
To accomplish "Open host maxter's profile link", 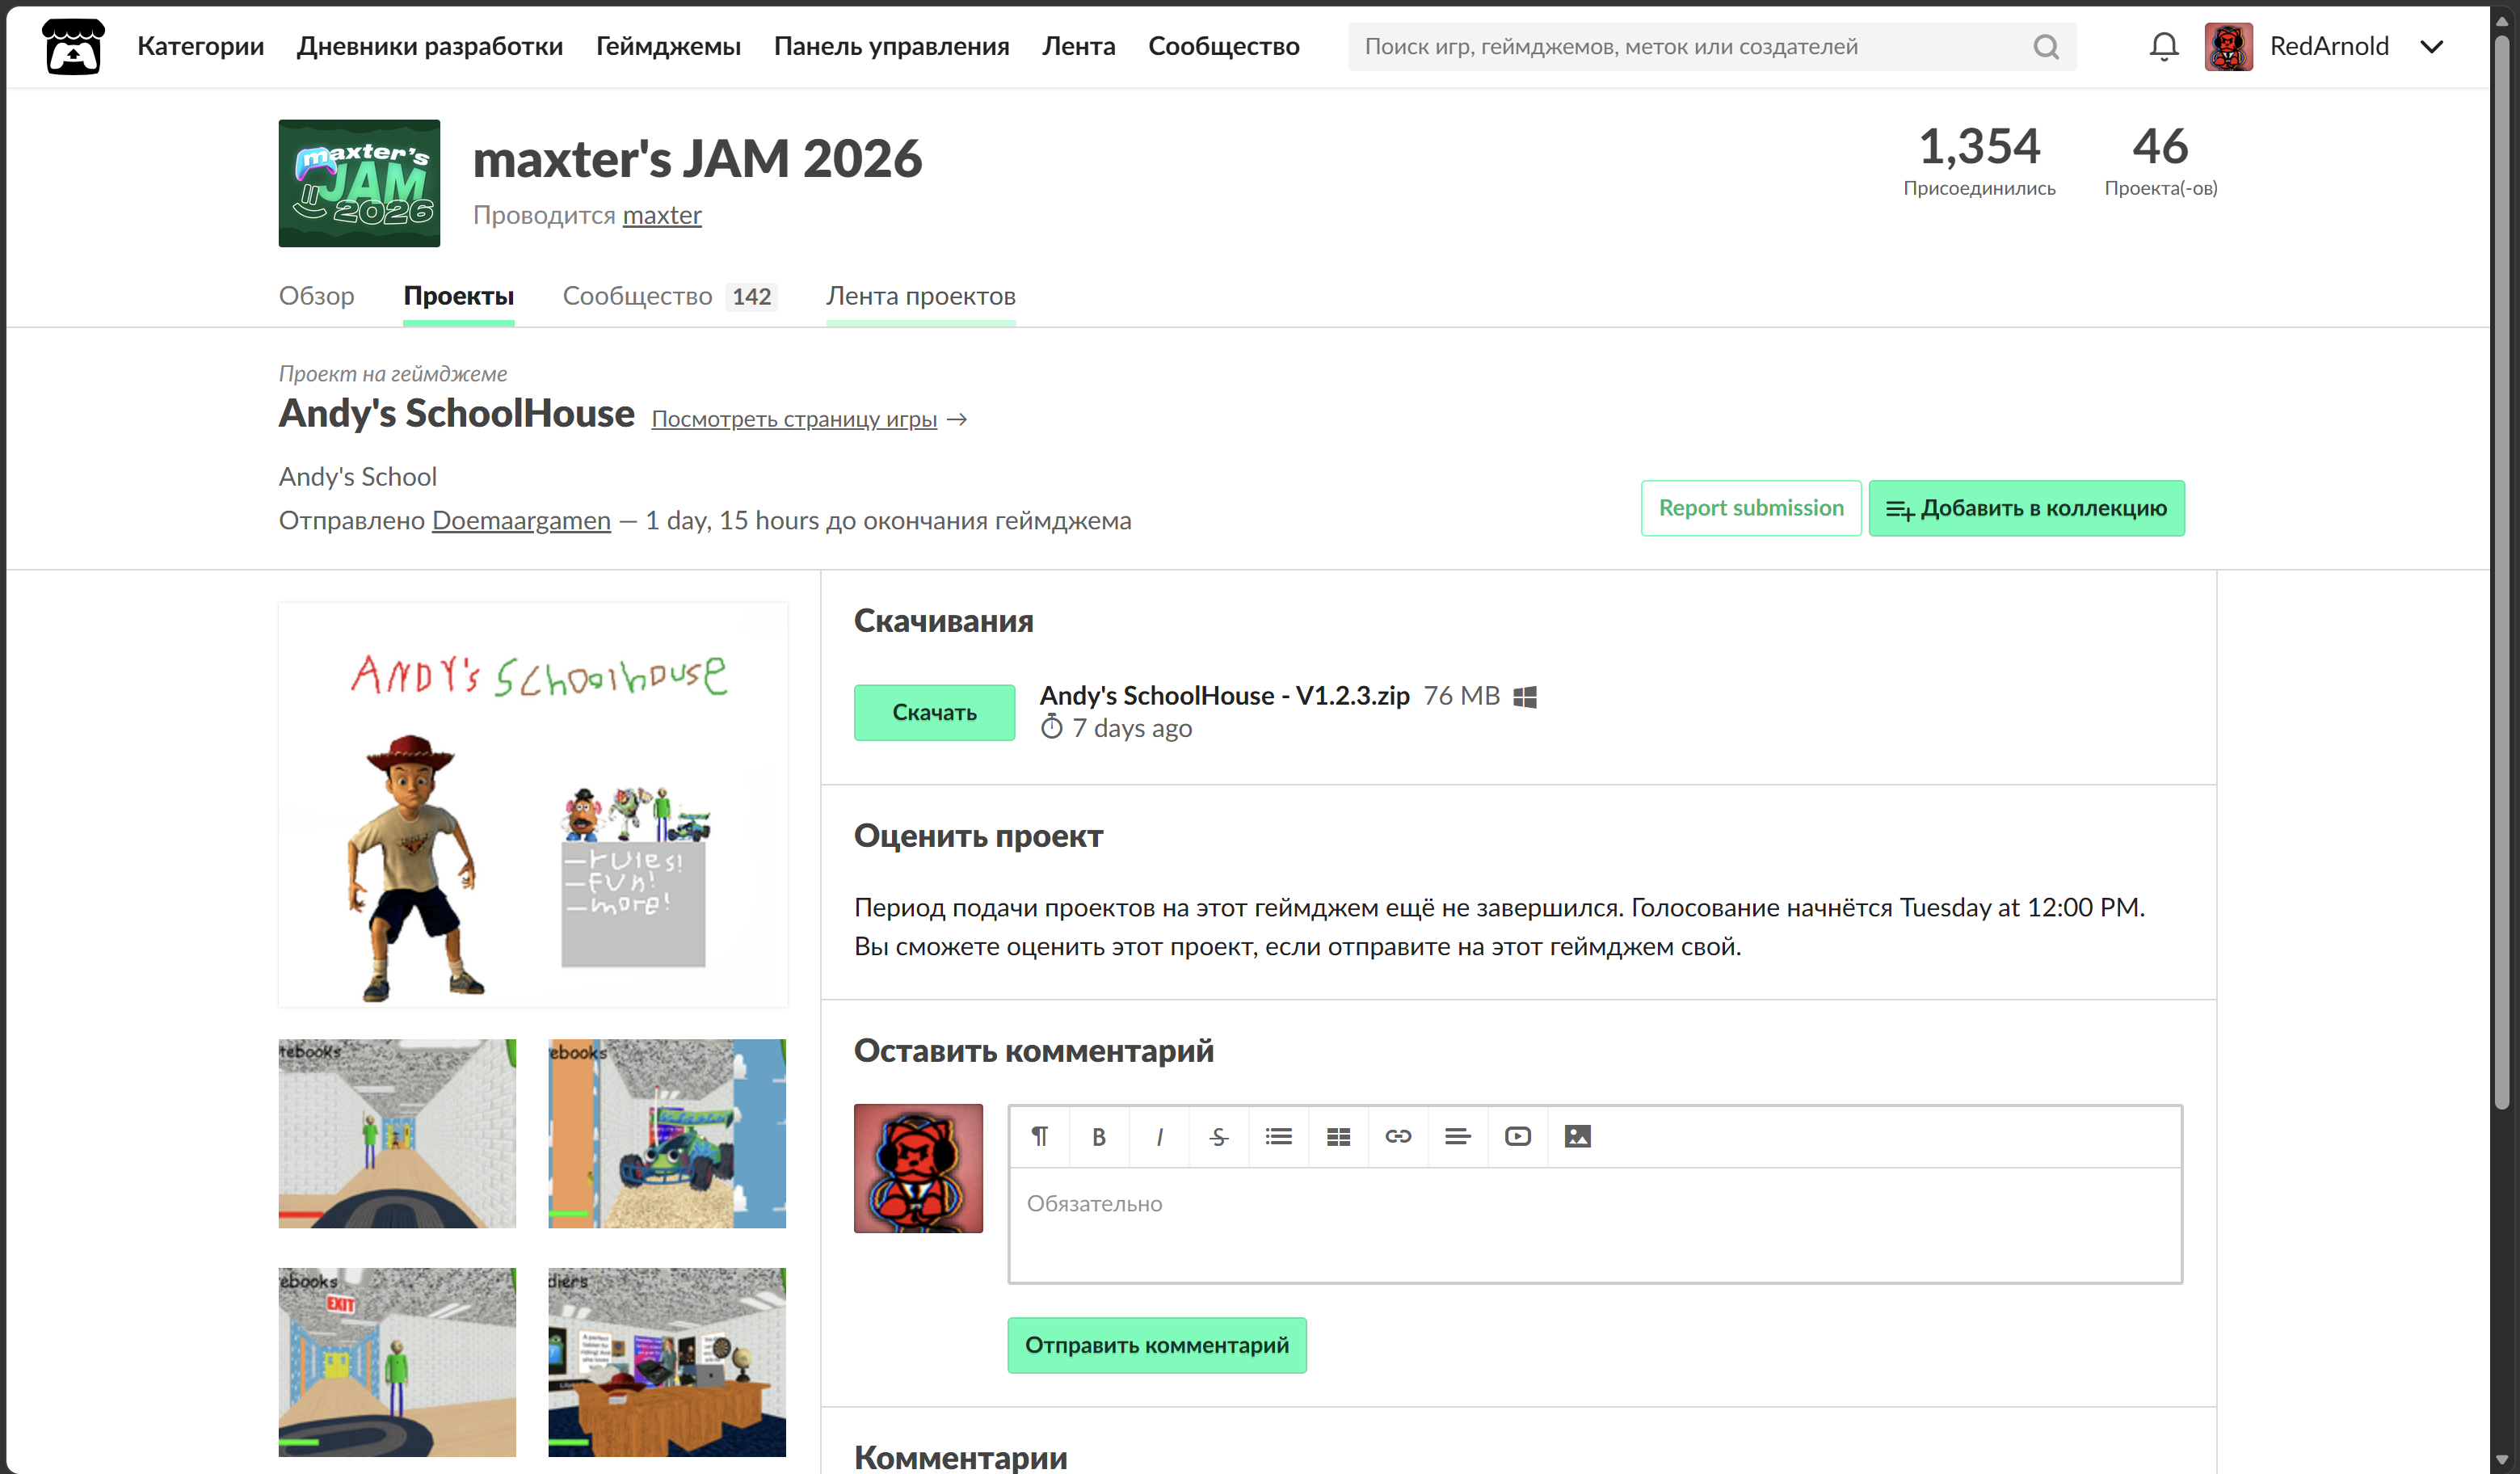I will [x=662, y=215].
